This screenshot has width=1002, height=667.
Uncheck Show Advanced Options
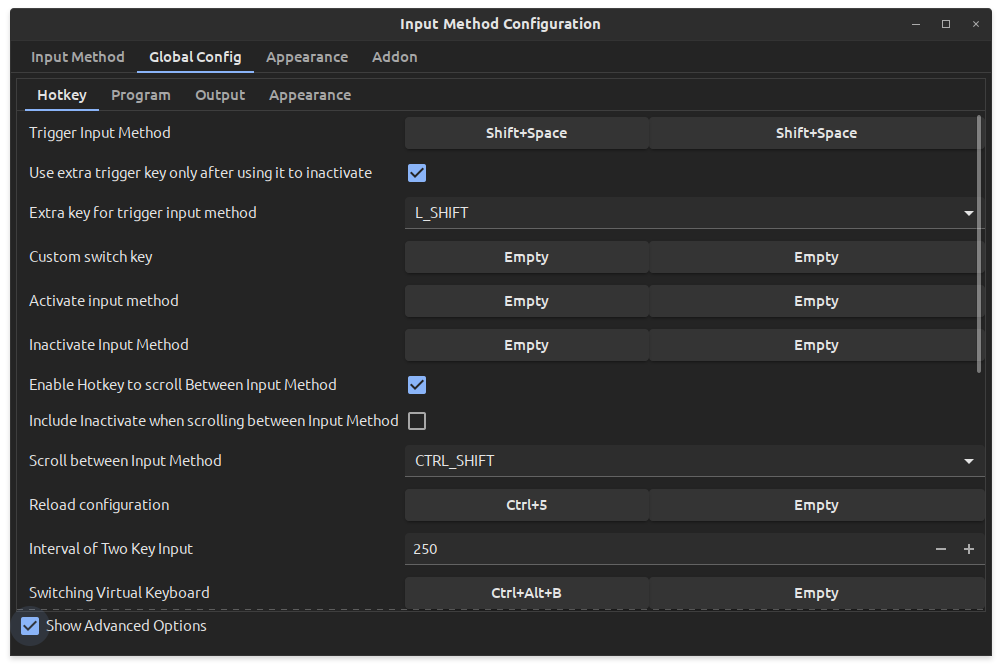pos(30,626)
